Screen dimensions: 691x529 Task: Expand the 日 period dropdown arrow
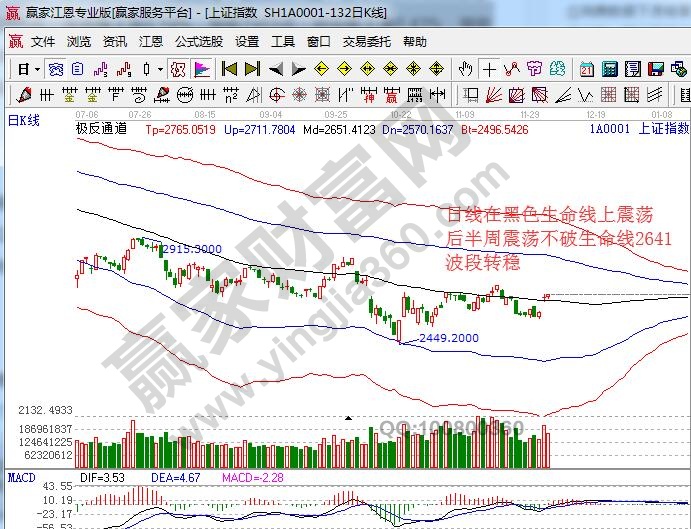pos(37,69)
